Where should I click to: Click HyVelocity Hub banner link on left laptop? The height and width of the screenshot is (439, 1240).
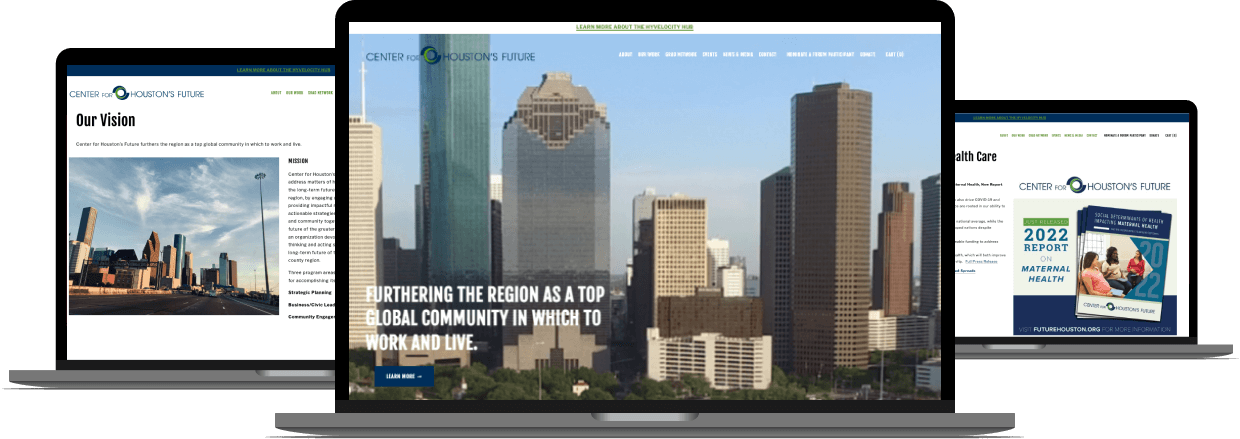(285, 70)
